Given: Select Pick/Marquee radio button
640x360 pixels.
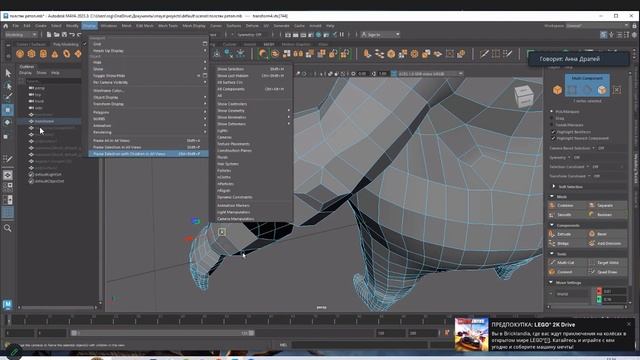Looking at the screenshot, I should pos(551,111).
